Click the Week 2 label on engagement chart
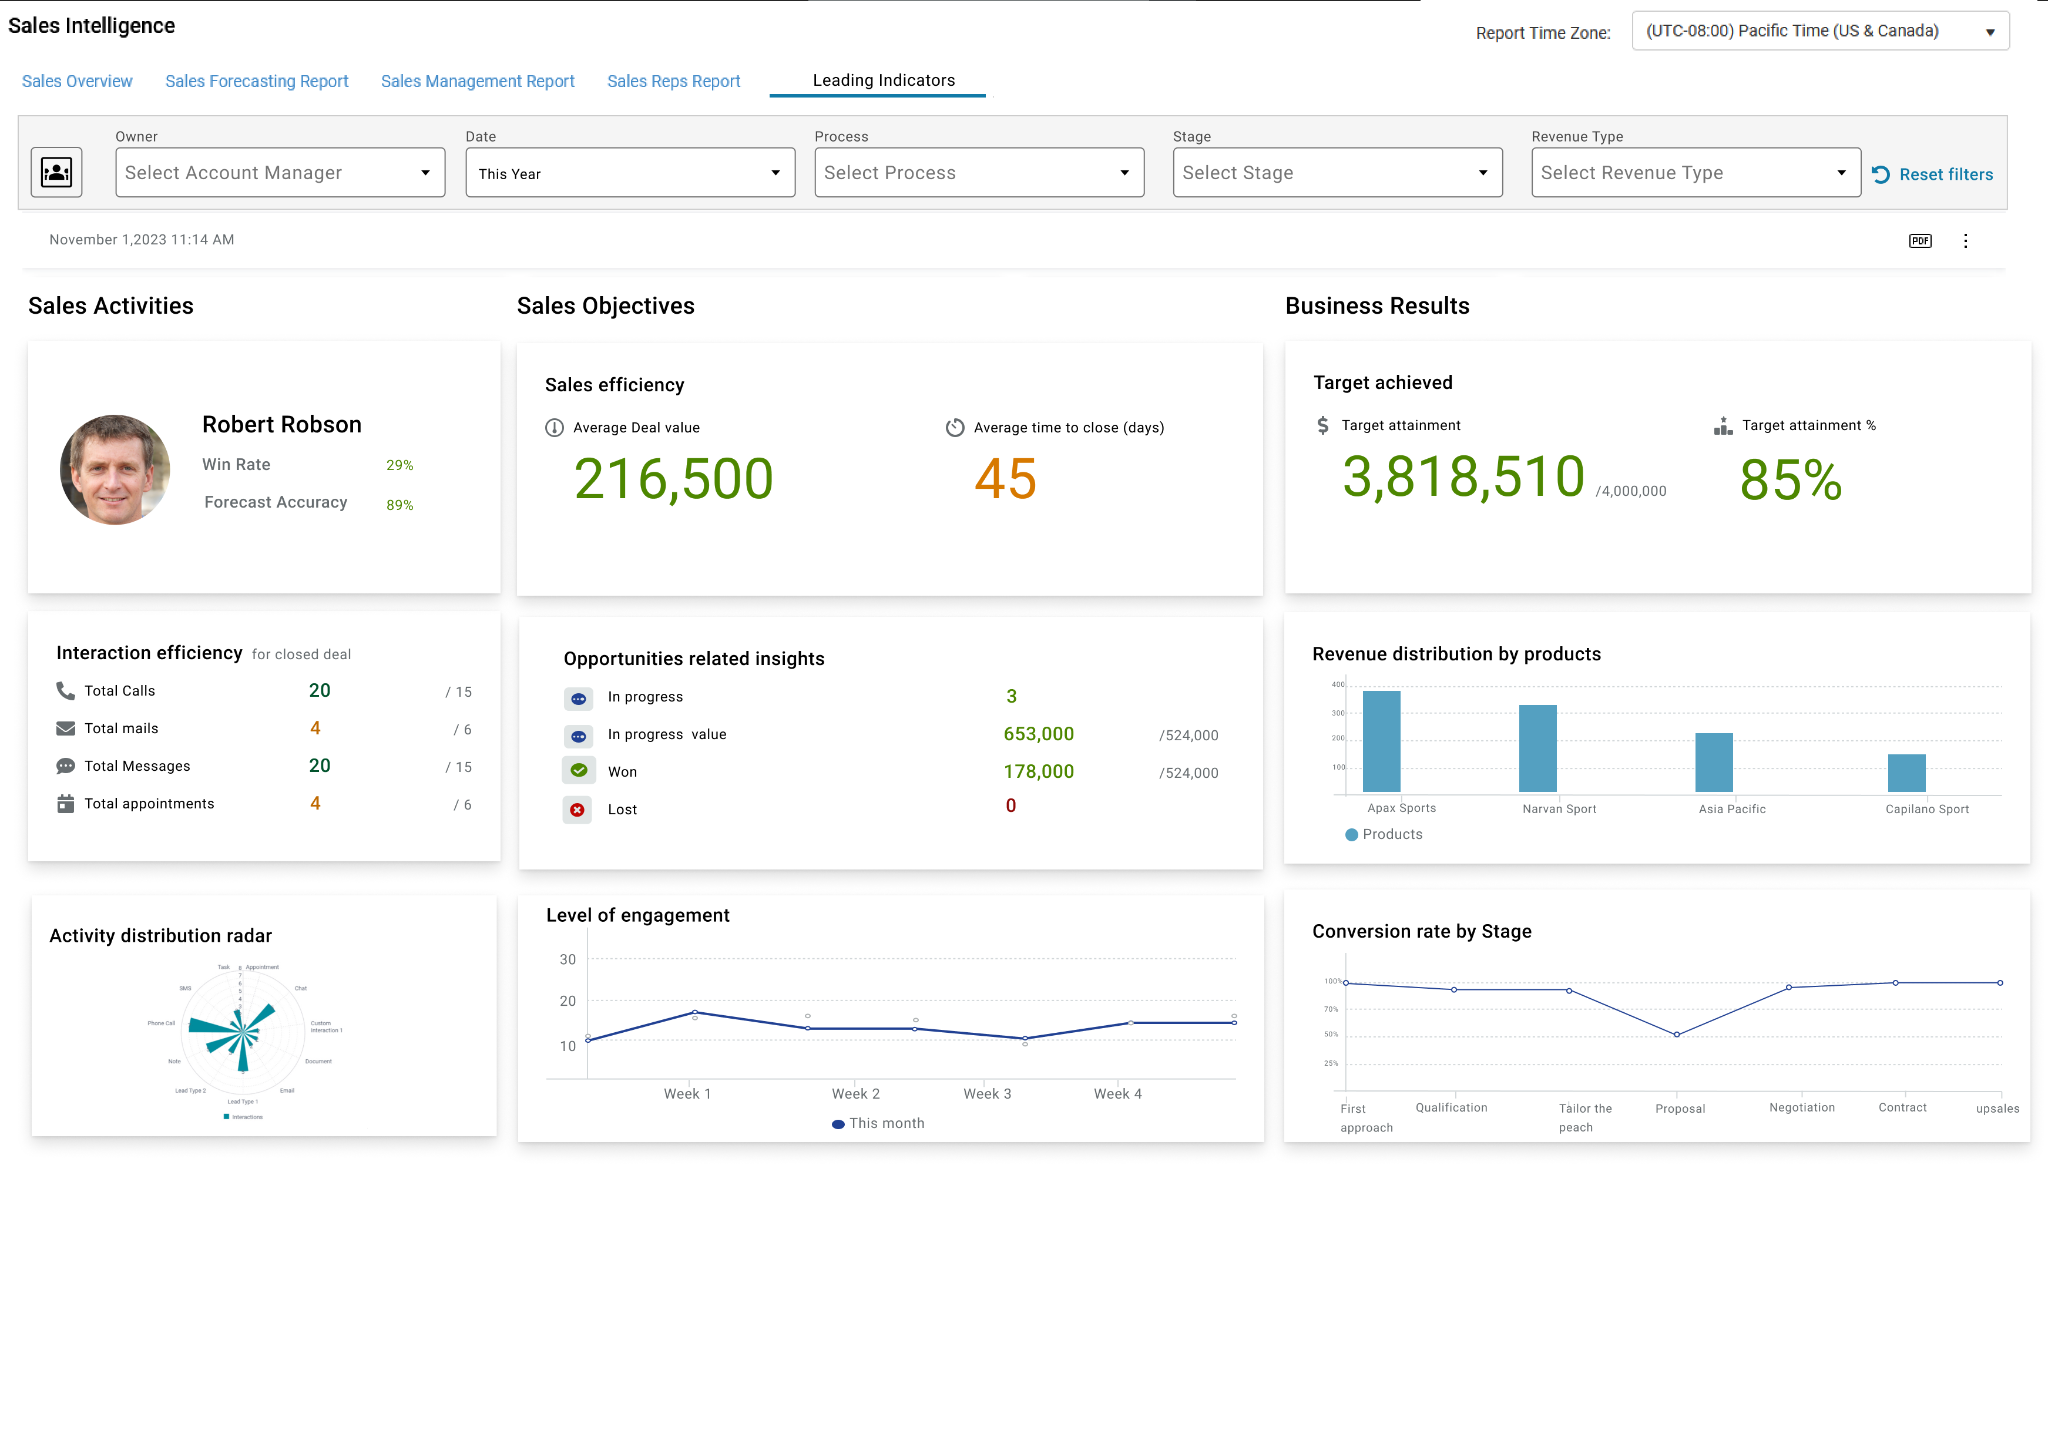This screenshot has width=2048, height=1455. (x=856, y=1094)
